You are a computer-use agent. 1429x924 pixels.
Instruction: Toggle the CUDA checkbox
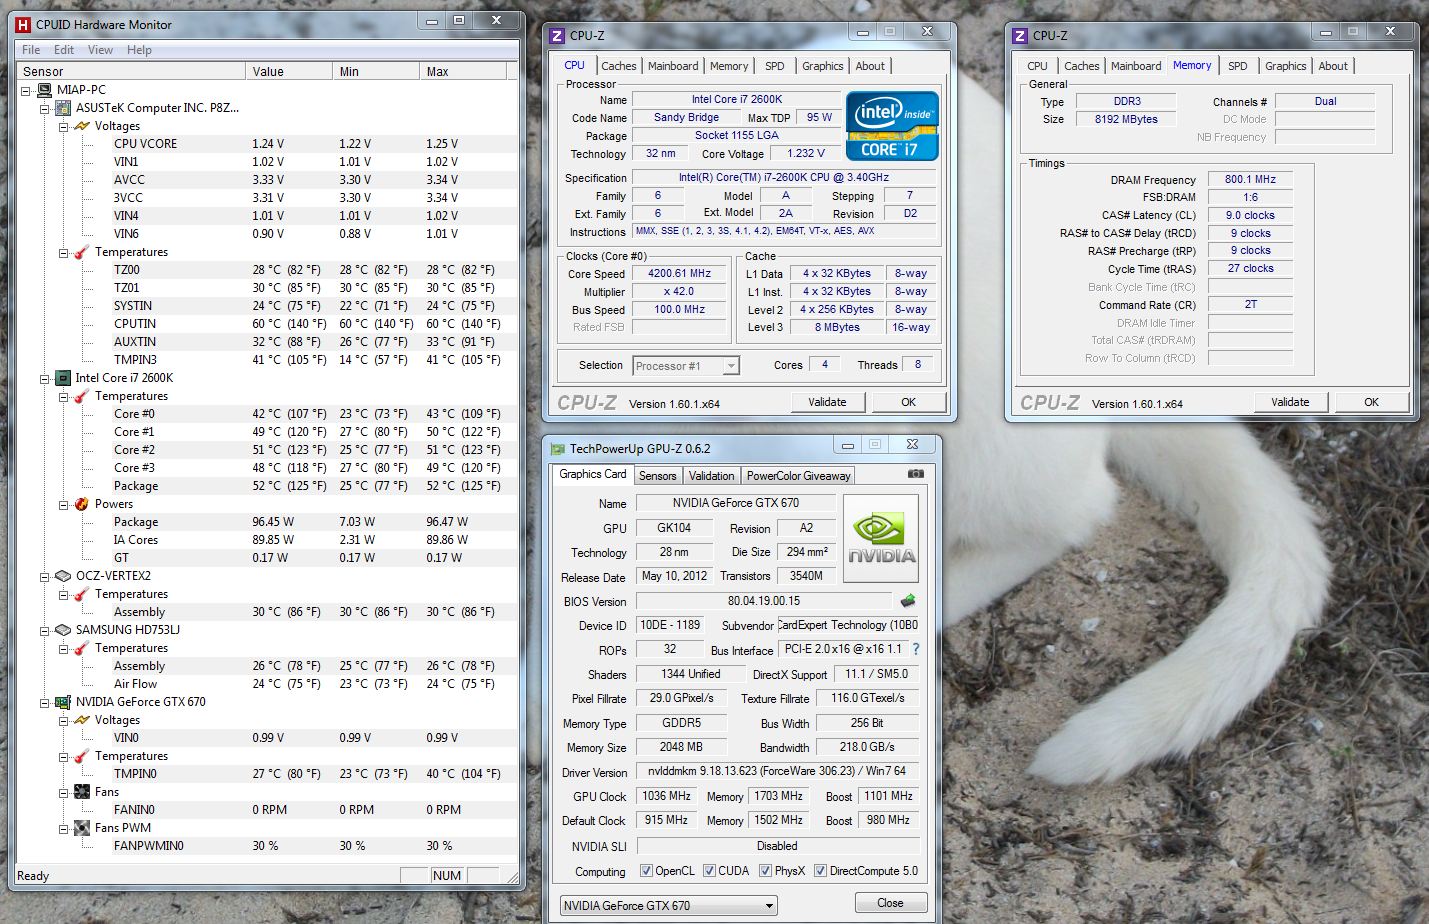point(709,871)
